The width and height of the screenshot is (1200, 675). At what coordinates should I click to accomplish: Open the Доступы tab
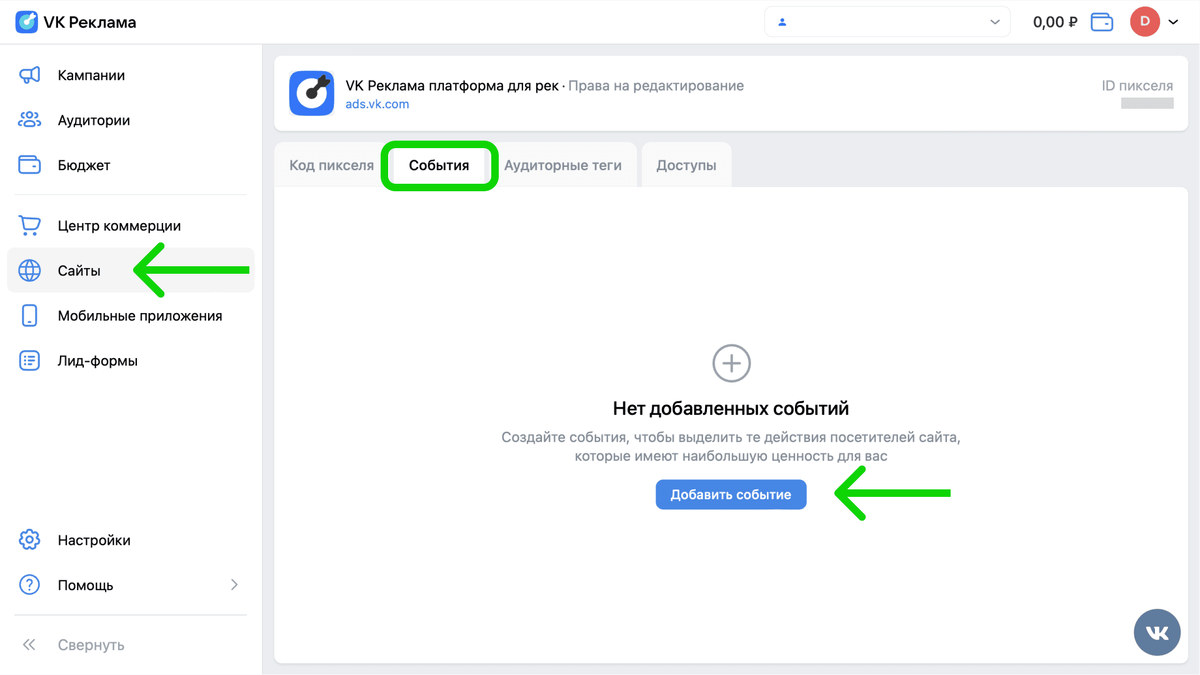686,164
